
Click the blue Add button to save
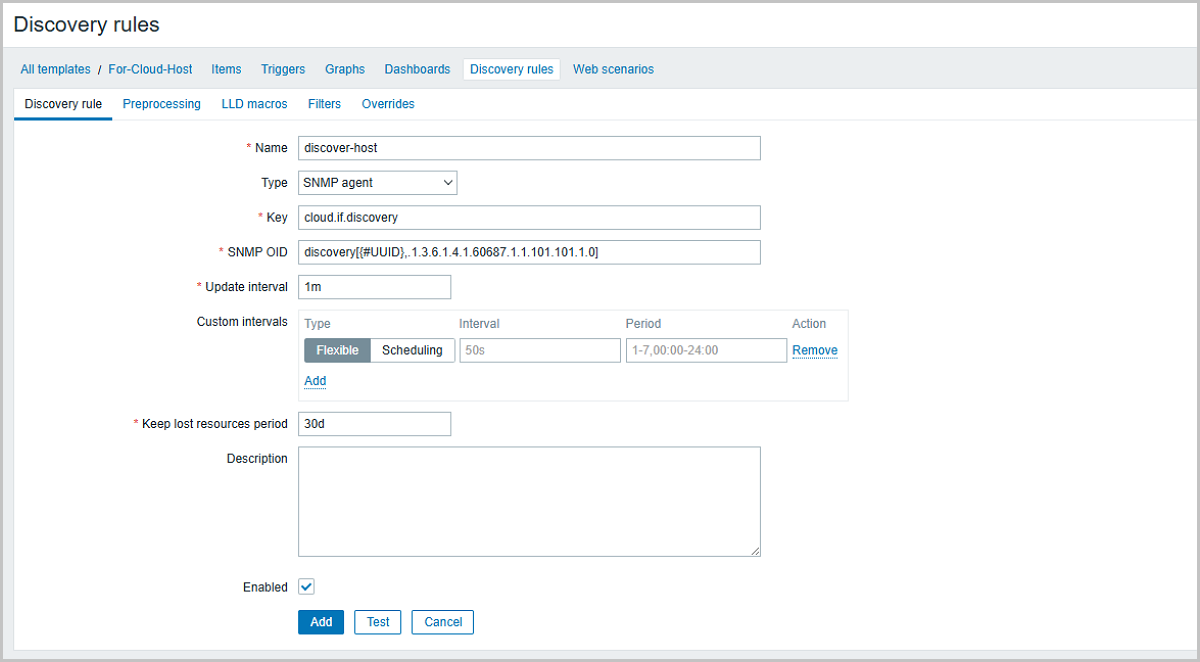point(320,621)
